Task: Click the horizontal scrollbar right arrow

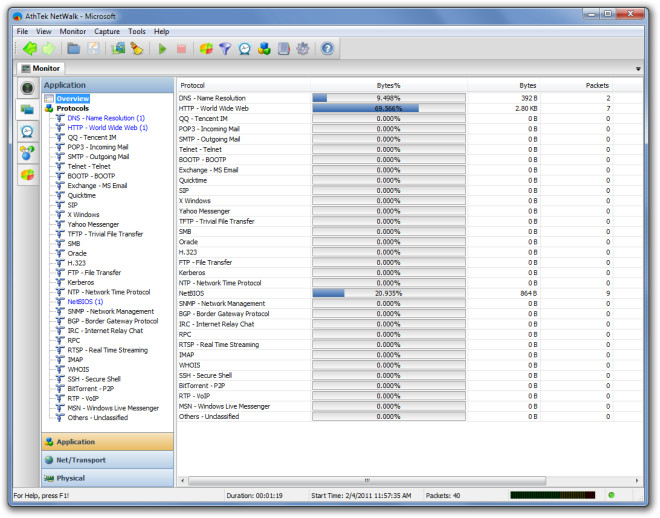Action: 637,481
